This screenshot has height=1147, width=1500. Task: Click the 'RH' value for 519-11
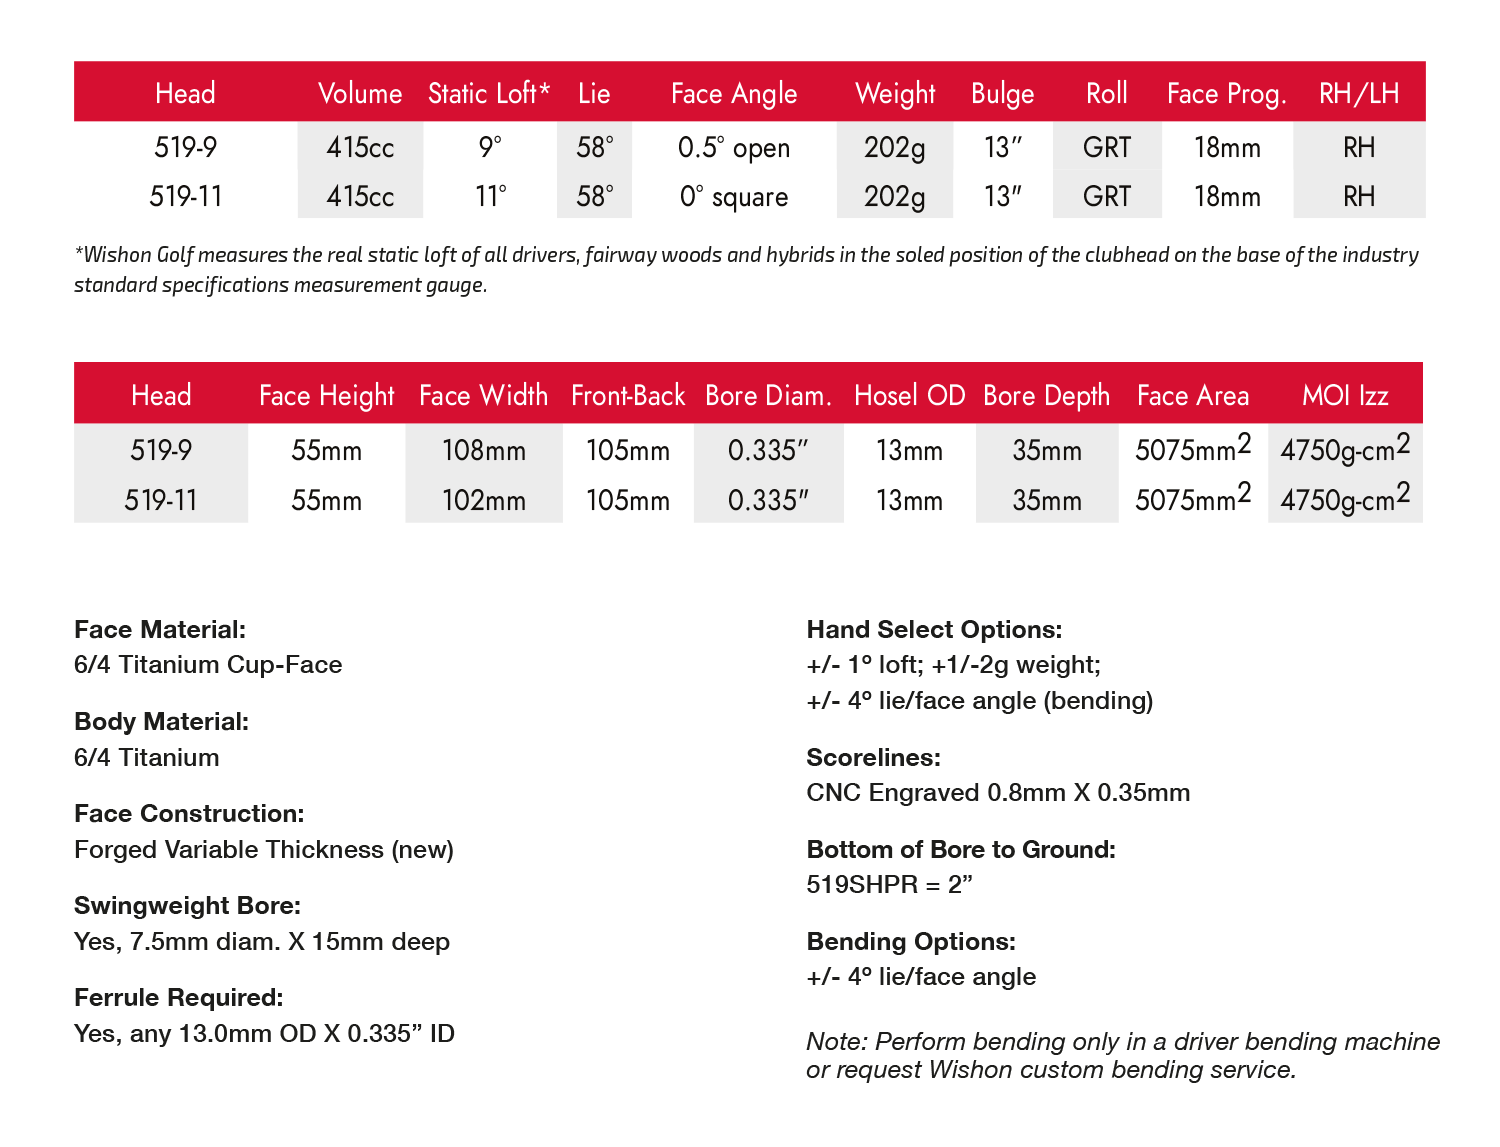point(1359,196)
